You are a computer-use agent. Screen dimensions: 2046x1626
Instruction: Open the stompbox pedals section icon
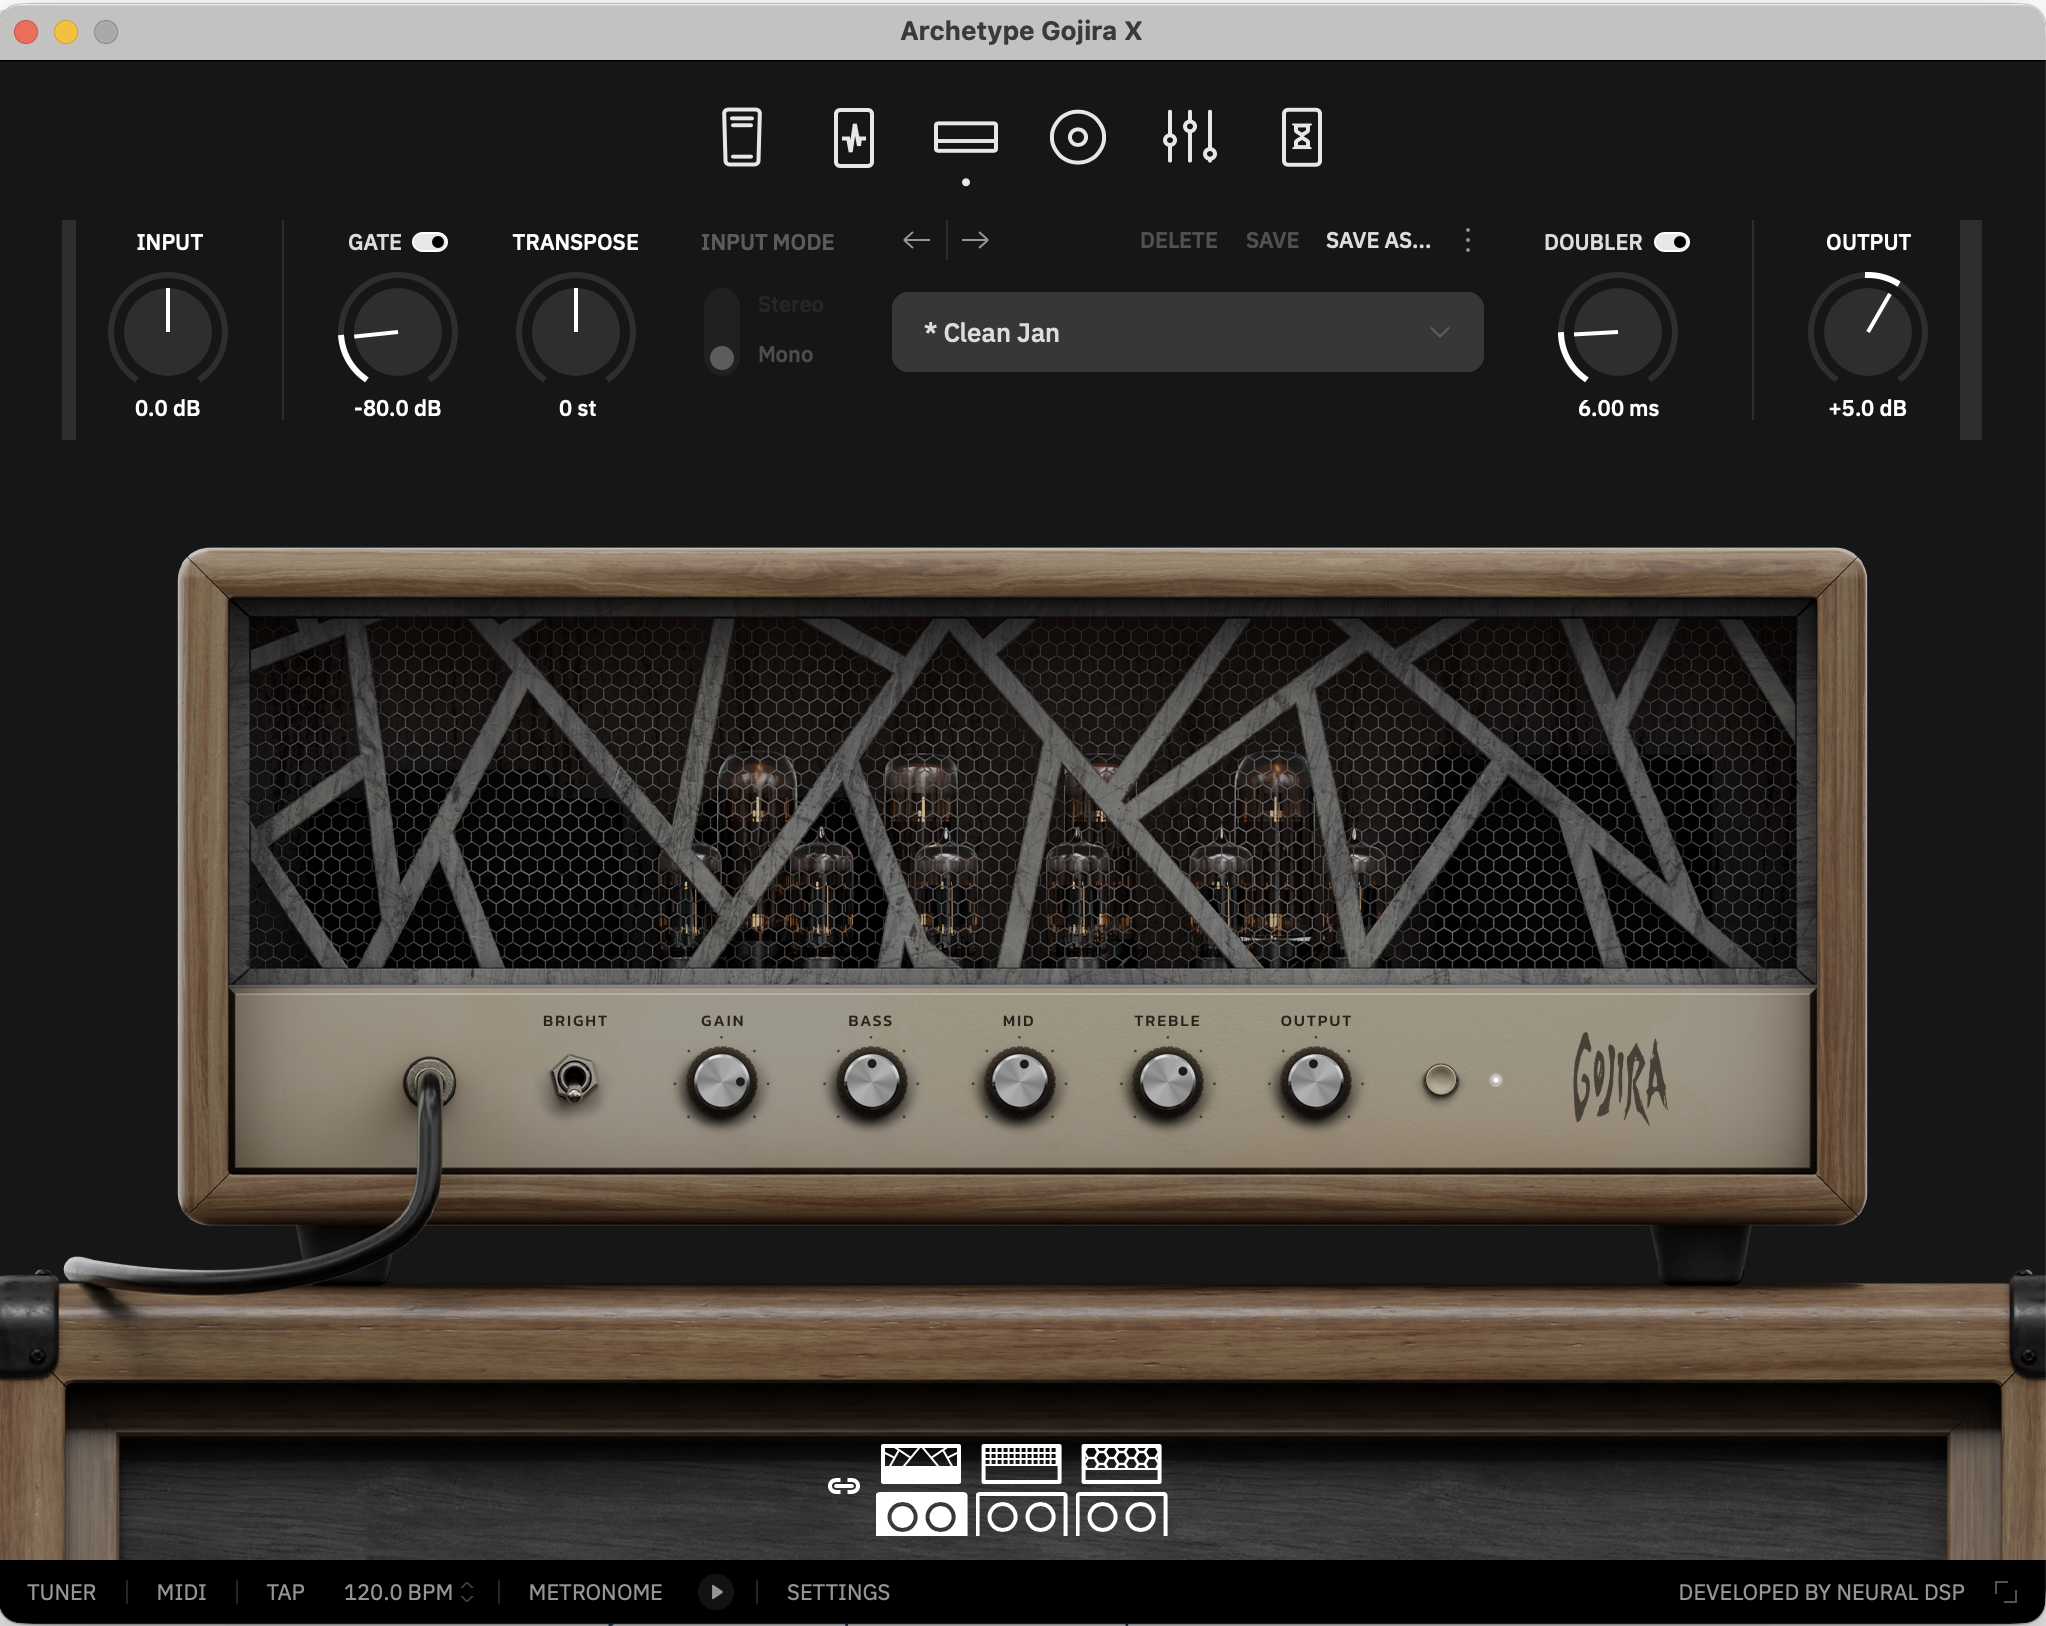[742, 137]
